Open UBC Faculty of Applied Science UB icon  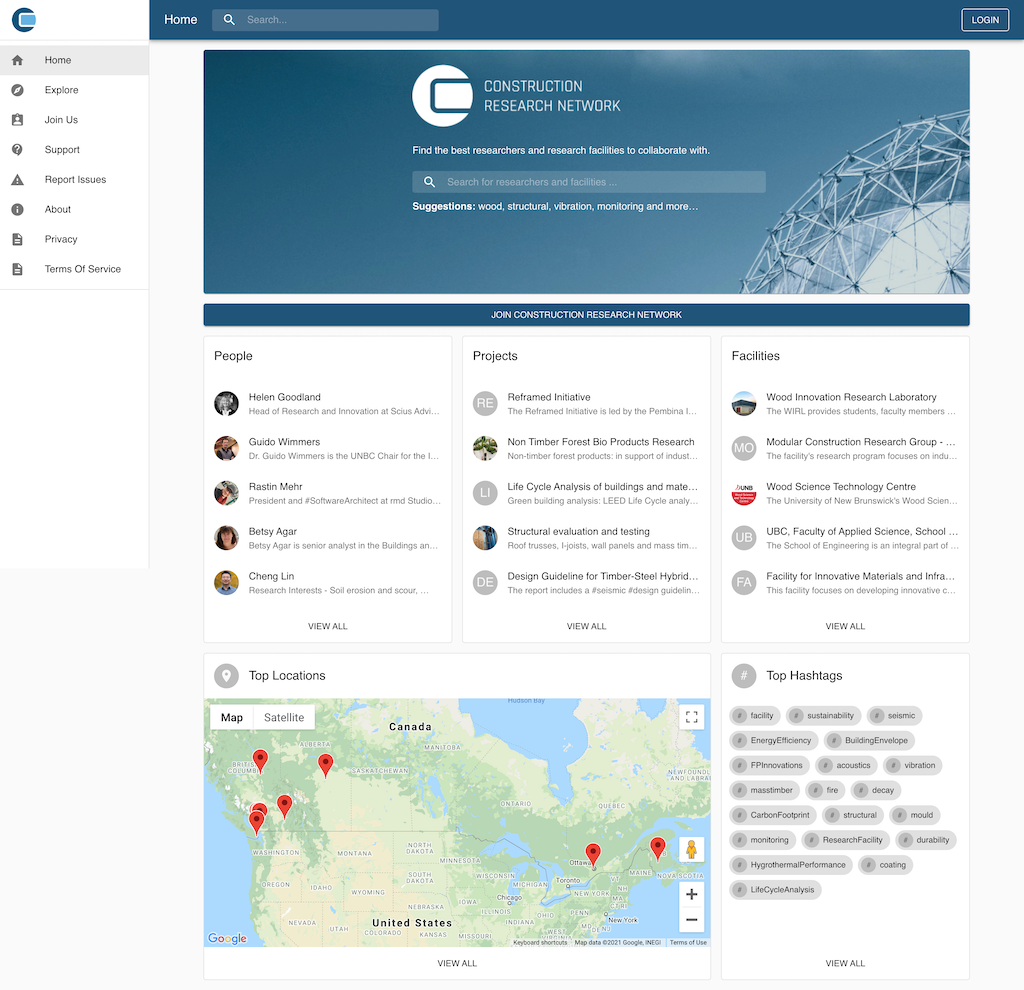744,538
